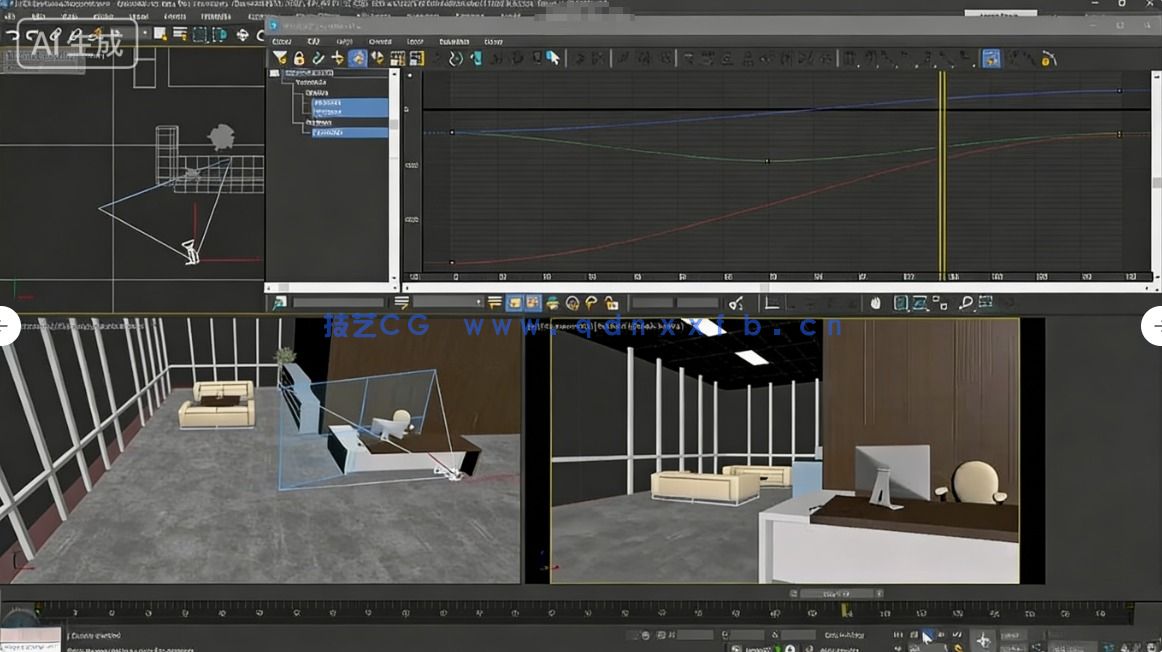Toggle the Lock Selection padlock in the Curve Editor
This screenshot has width=1162, height=652.
coord(299,57)
